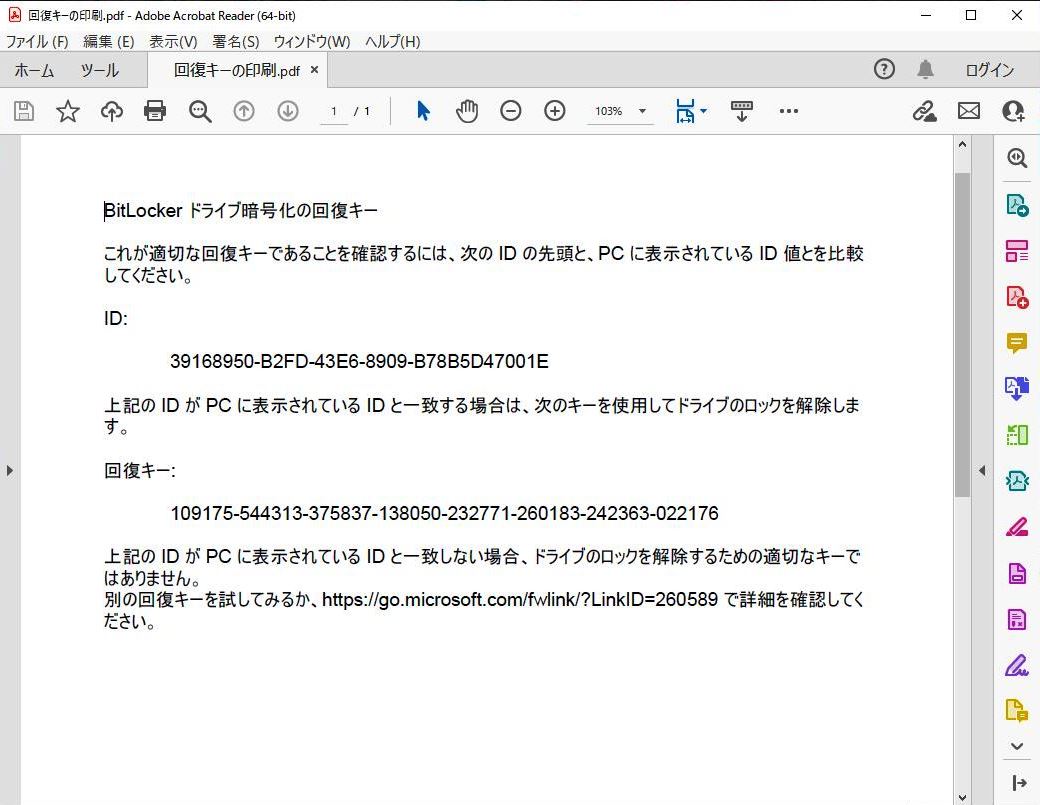
Task: Close the 回復キーの印刷.pdf tab
Action: [314, 70]
